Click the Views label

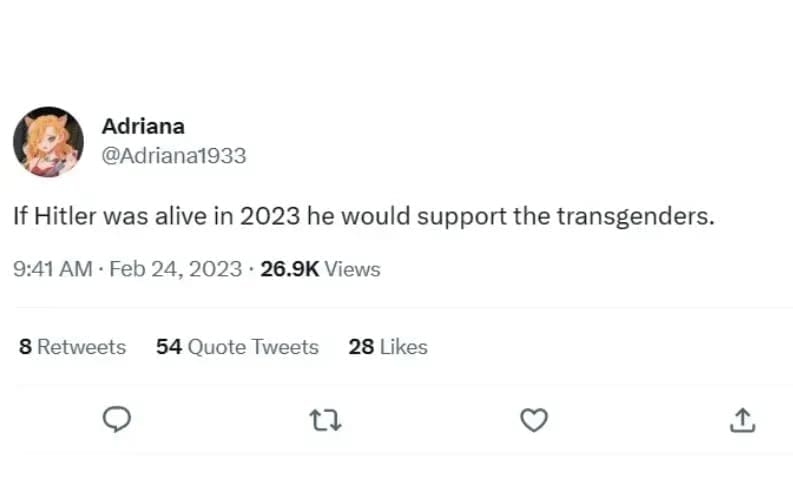pyautogui.click(x=353, y=269)
